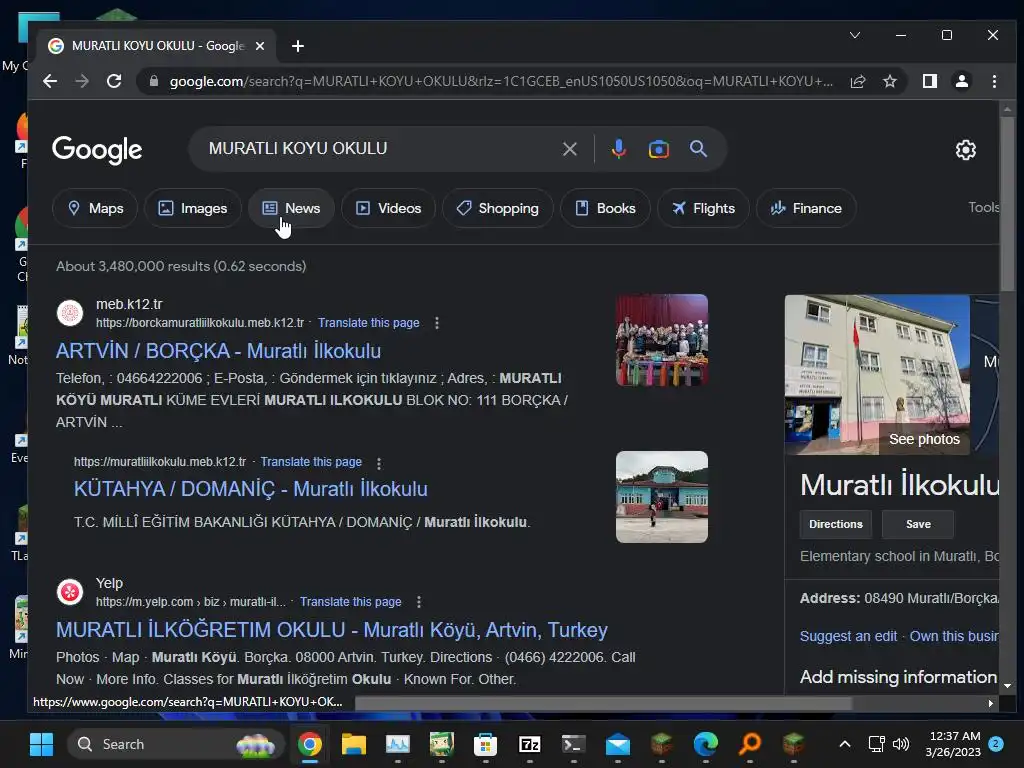This screenshot has width=1024, height=768.
Task: Open ARTVİN / BORÇKA - Muratlı İlkokulu result
Action: click(x=218, y=351)
